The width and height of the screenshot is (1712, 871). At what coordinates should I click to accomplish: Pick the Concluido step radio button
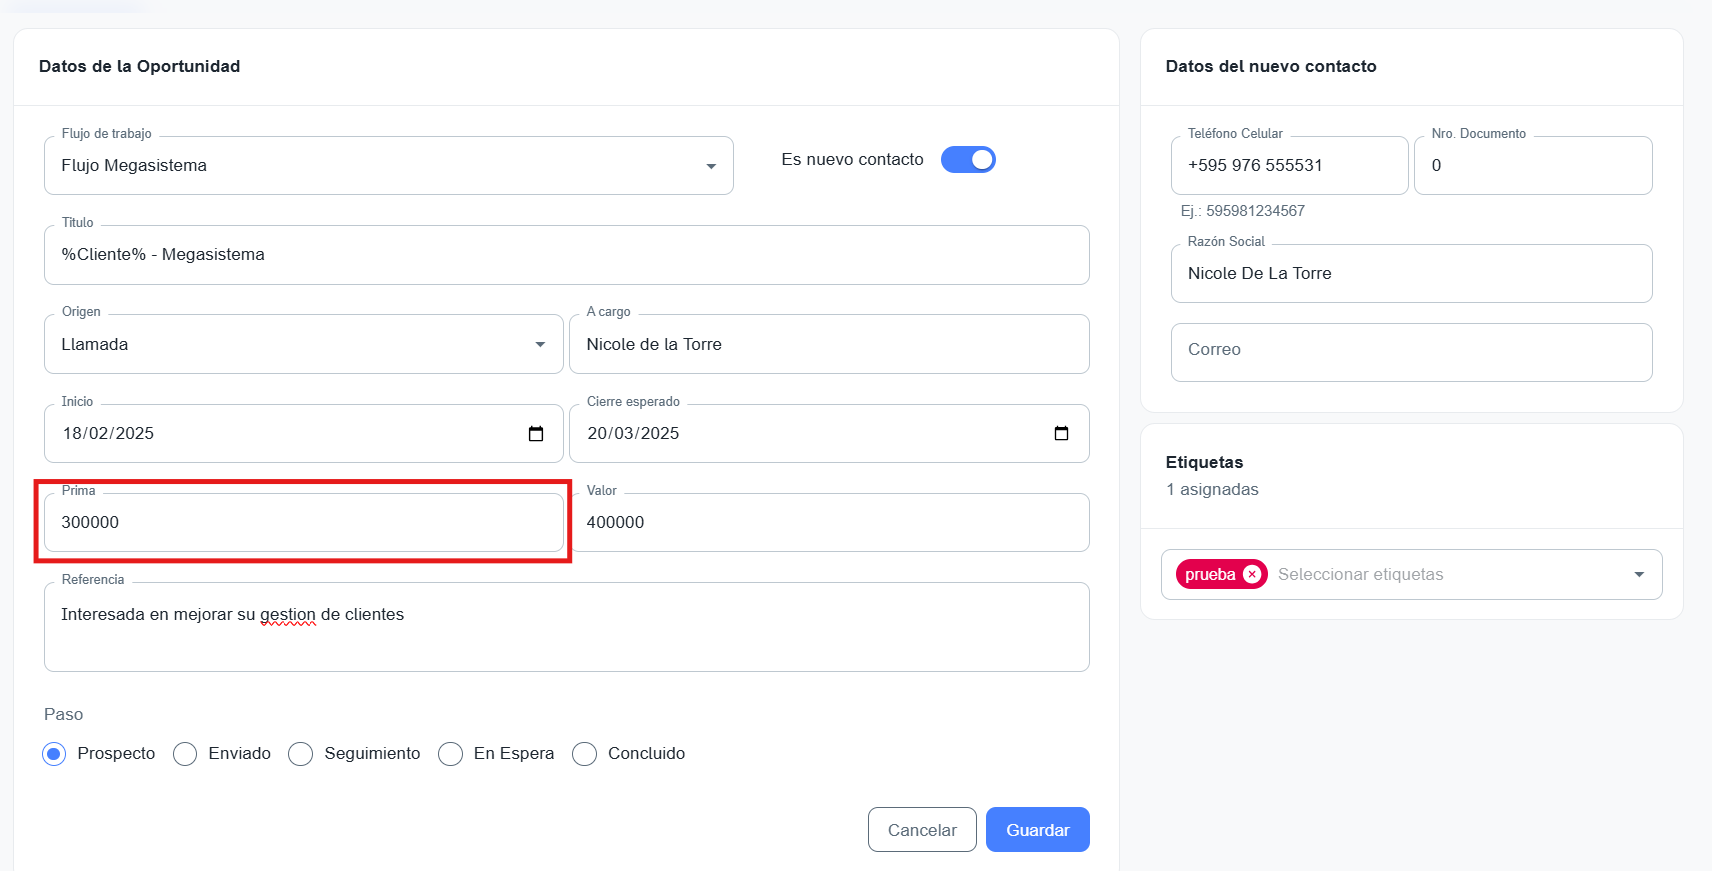[x=585, y=754]
